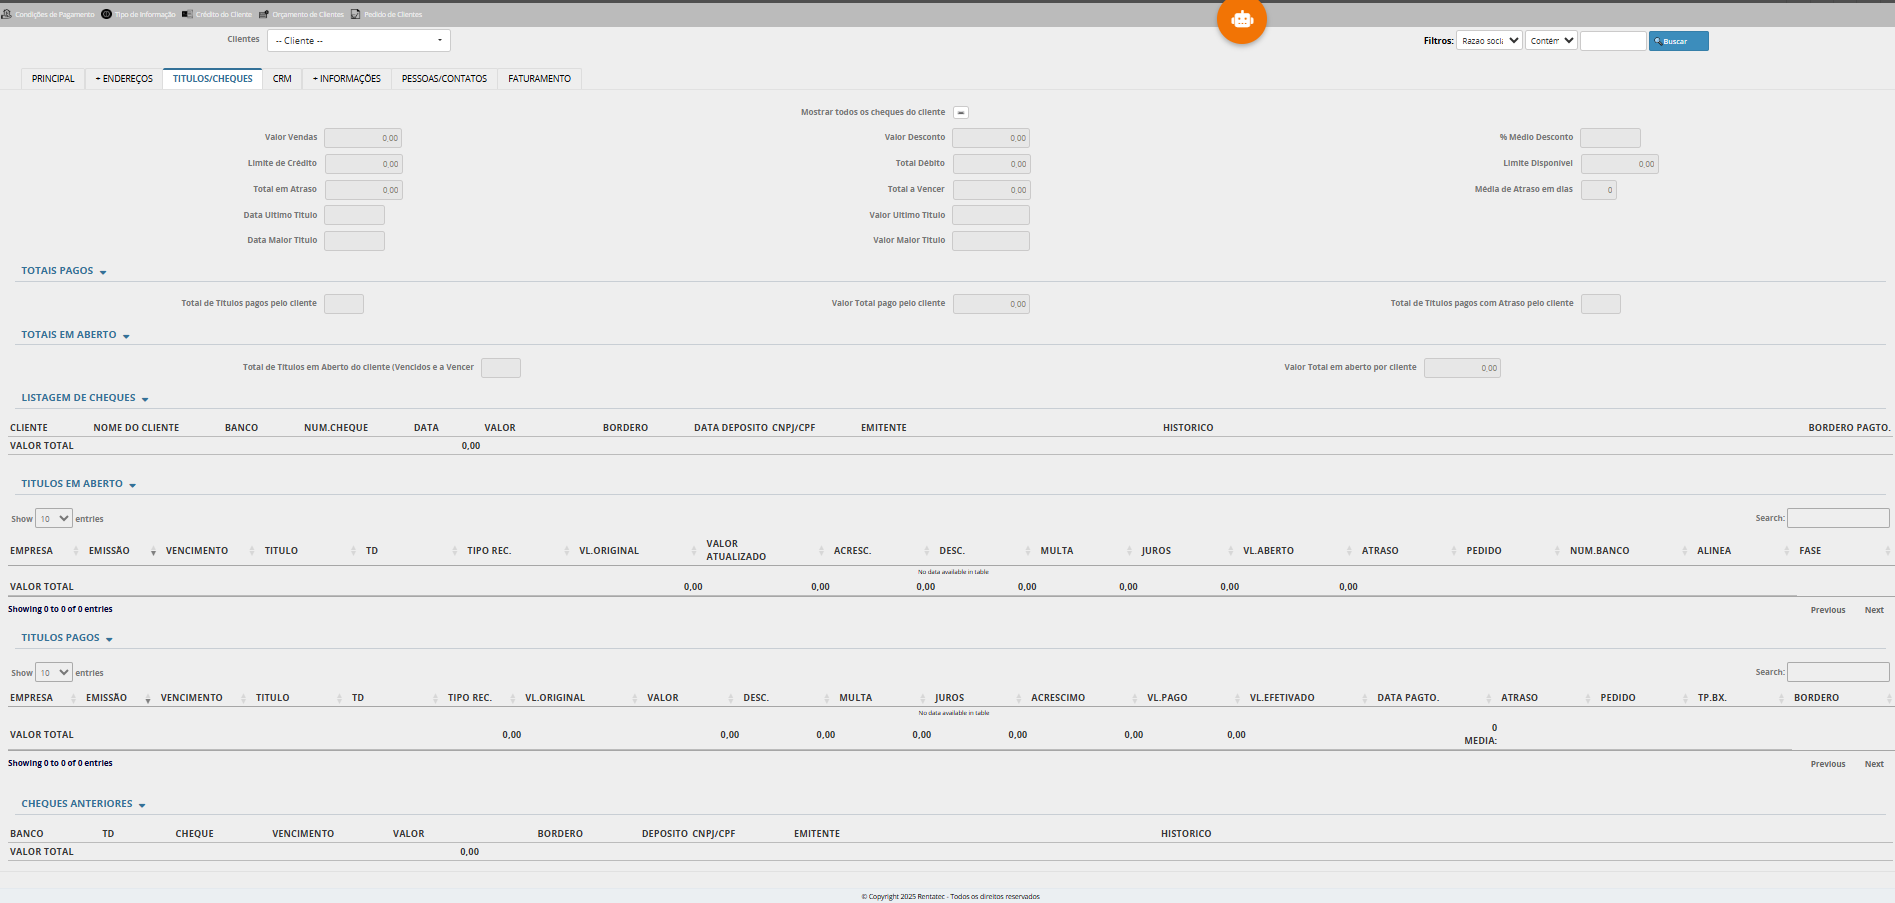
Task: Sort Titulos em Aberto by Emissão
Action: tap(110, 551)
